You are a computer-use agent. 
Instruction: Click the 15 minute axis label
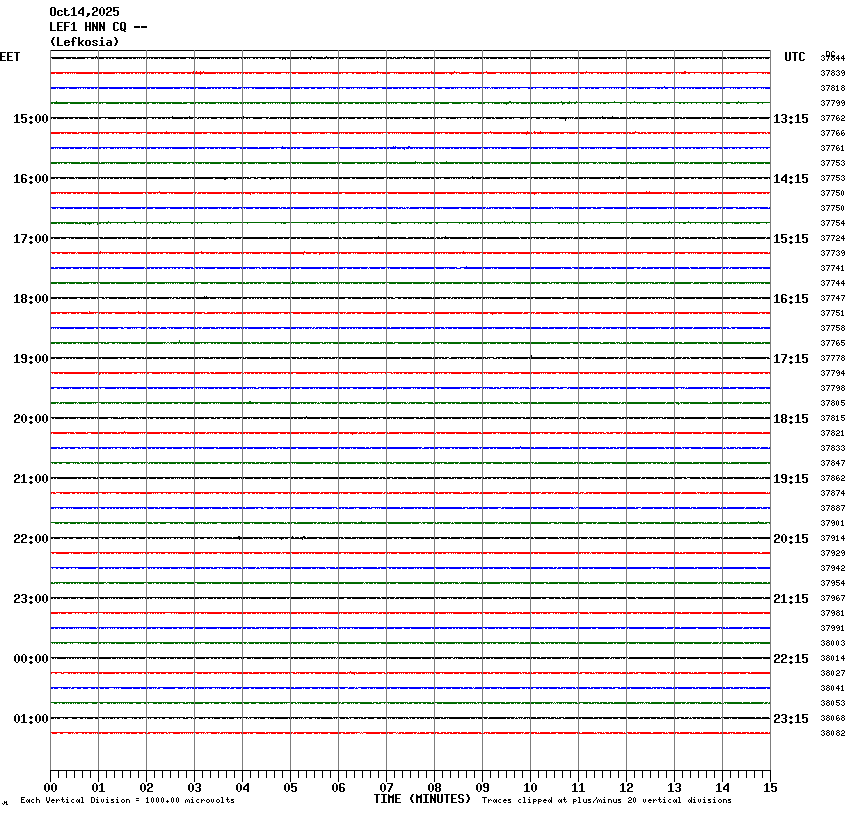[x=770, y=788]
